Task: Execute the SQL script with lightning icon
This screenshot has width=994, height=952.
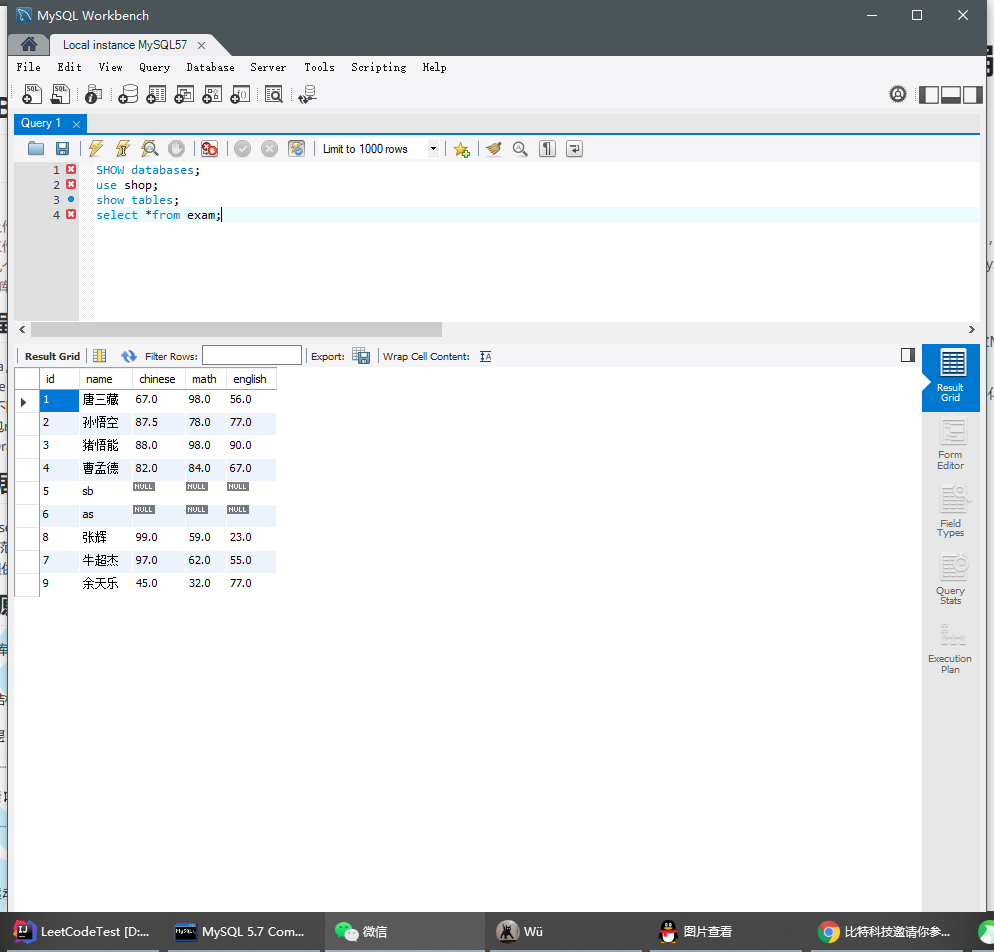Action: [x=96, y=148]
